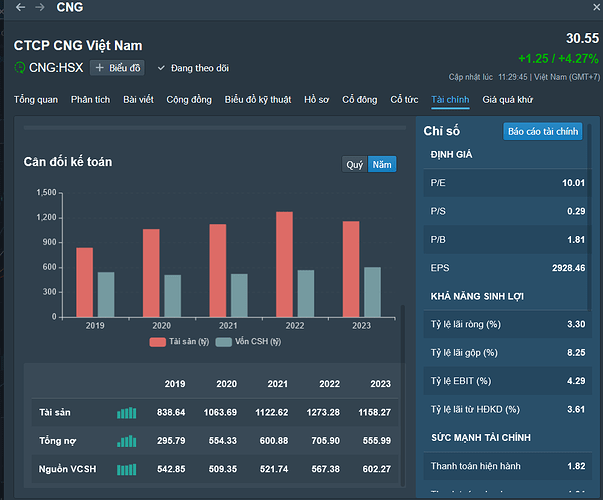
Task: Open the Cổ đông tab
Action: [x=360, y=100]
